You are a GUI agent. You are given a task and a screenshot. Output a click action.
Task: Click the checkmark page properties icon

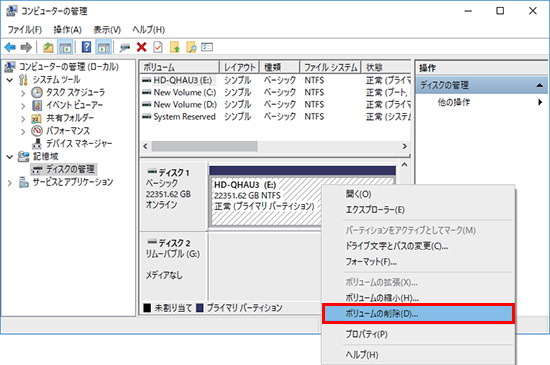158,47
